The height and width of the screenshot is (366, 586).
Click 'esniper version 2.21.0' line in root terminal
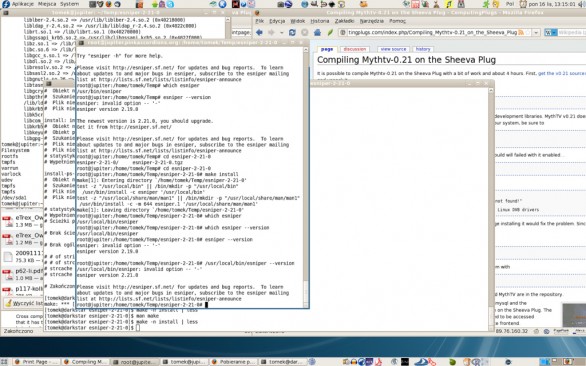(108, 275)
